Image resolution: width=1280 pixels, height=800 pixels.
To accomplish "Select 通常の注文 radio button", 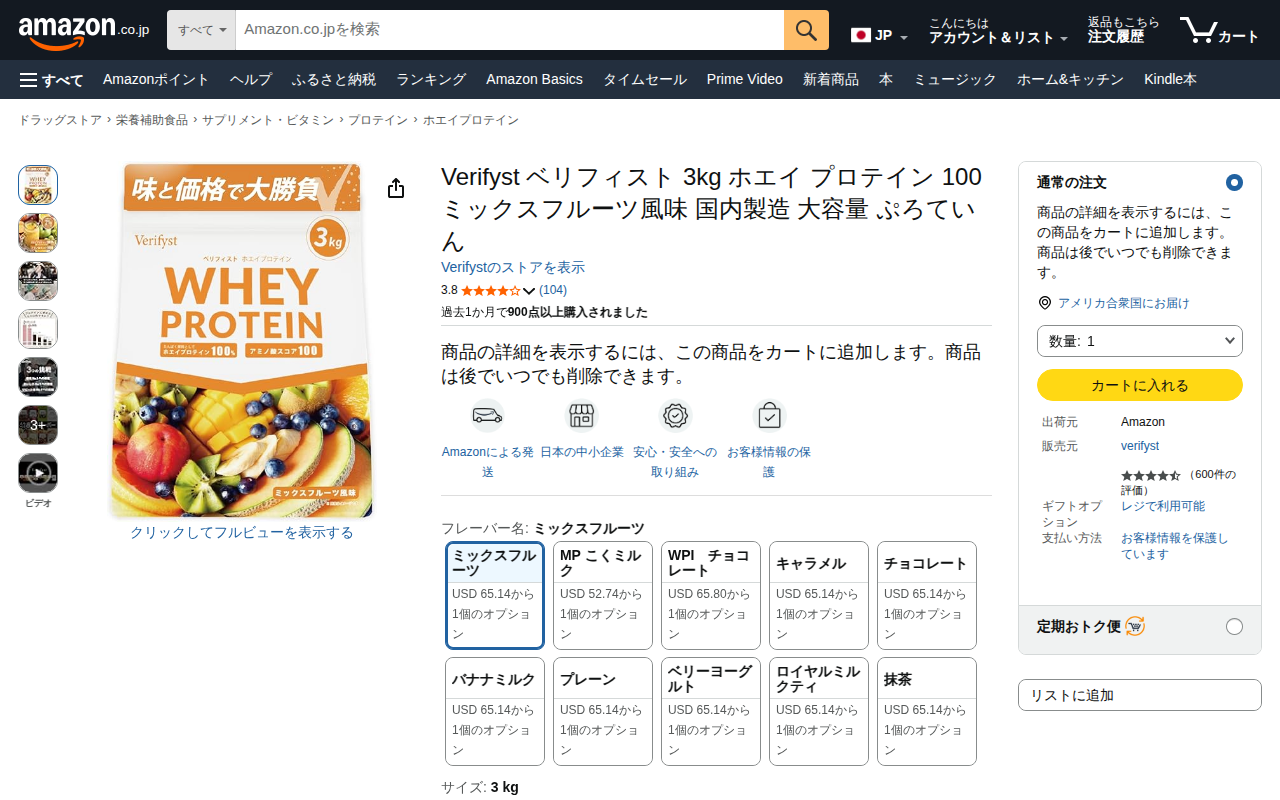I will [x=1234, y=183].
